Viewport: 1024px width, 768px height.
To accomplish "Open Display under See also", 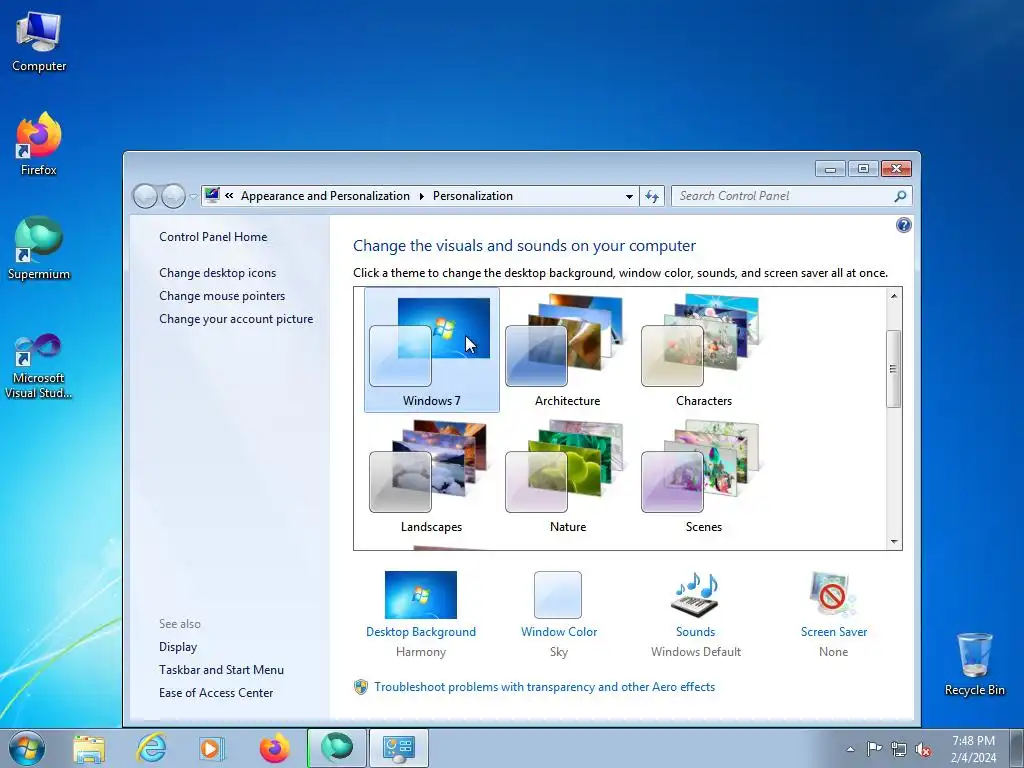I will [x=178, y=647].
